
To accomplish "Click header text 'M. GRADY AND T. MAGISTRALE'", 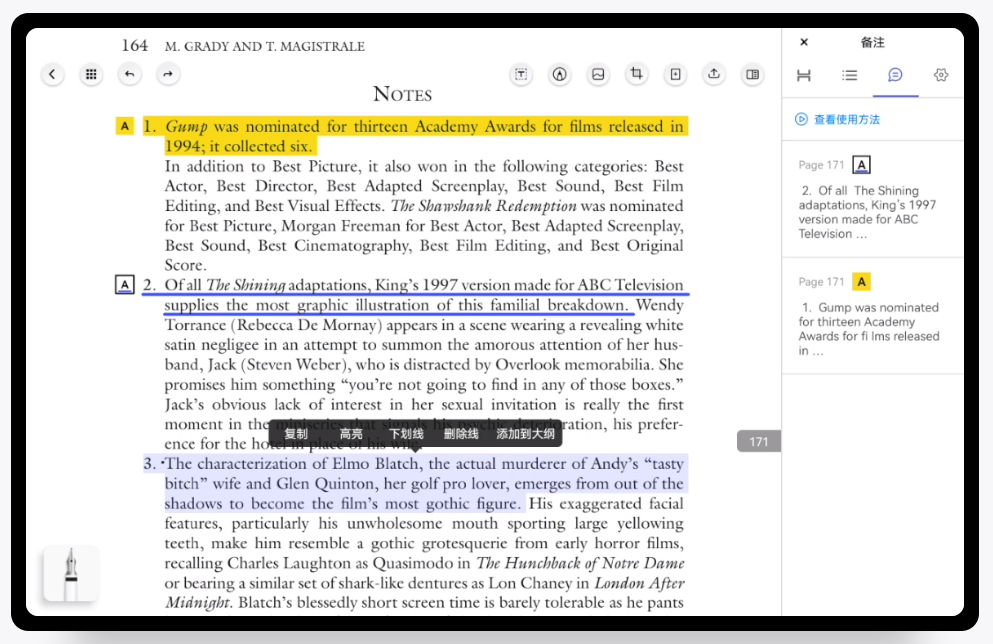I will click(264, 46).
